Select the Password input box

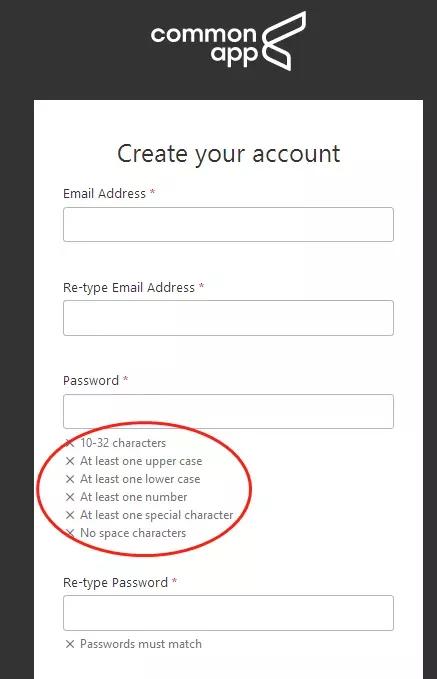click(x=228, y=411)
